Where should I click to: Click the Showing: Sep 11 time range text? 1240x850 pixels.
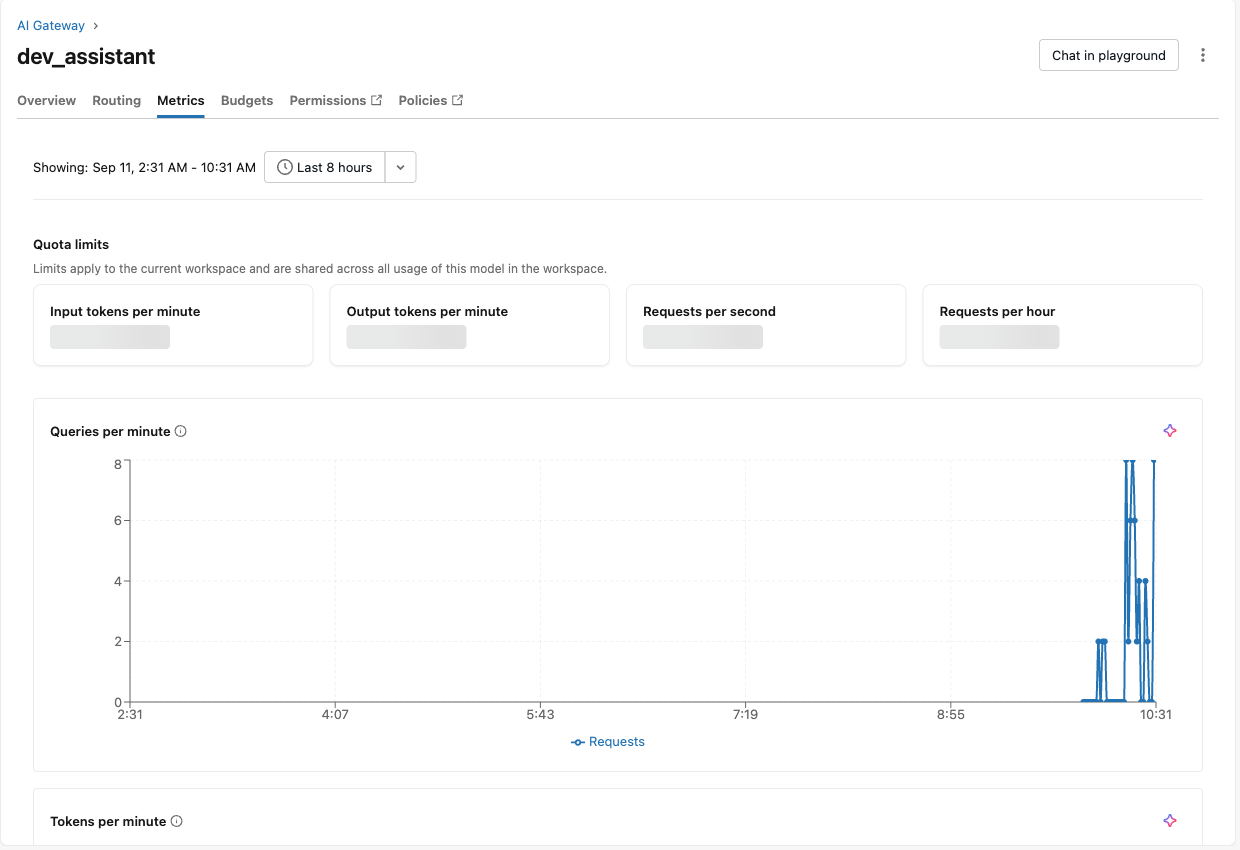tap(144, 167)
